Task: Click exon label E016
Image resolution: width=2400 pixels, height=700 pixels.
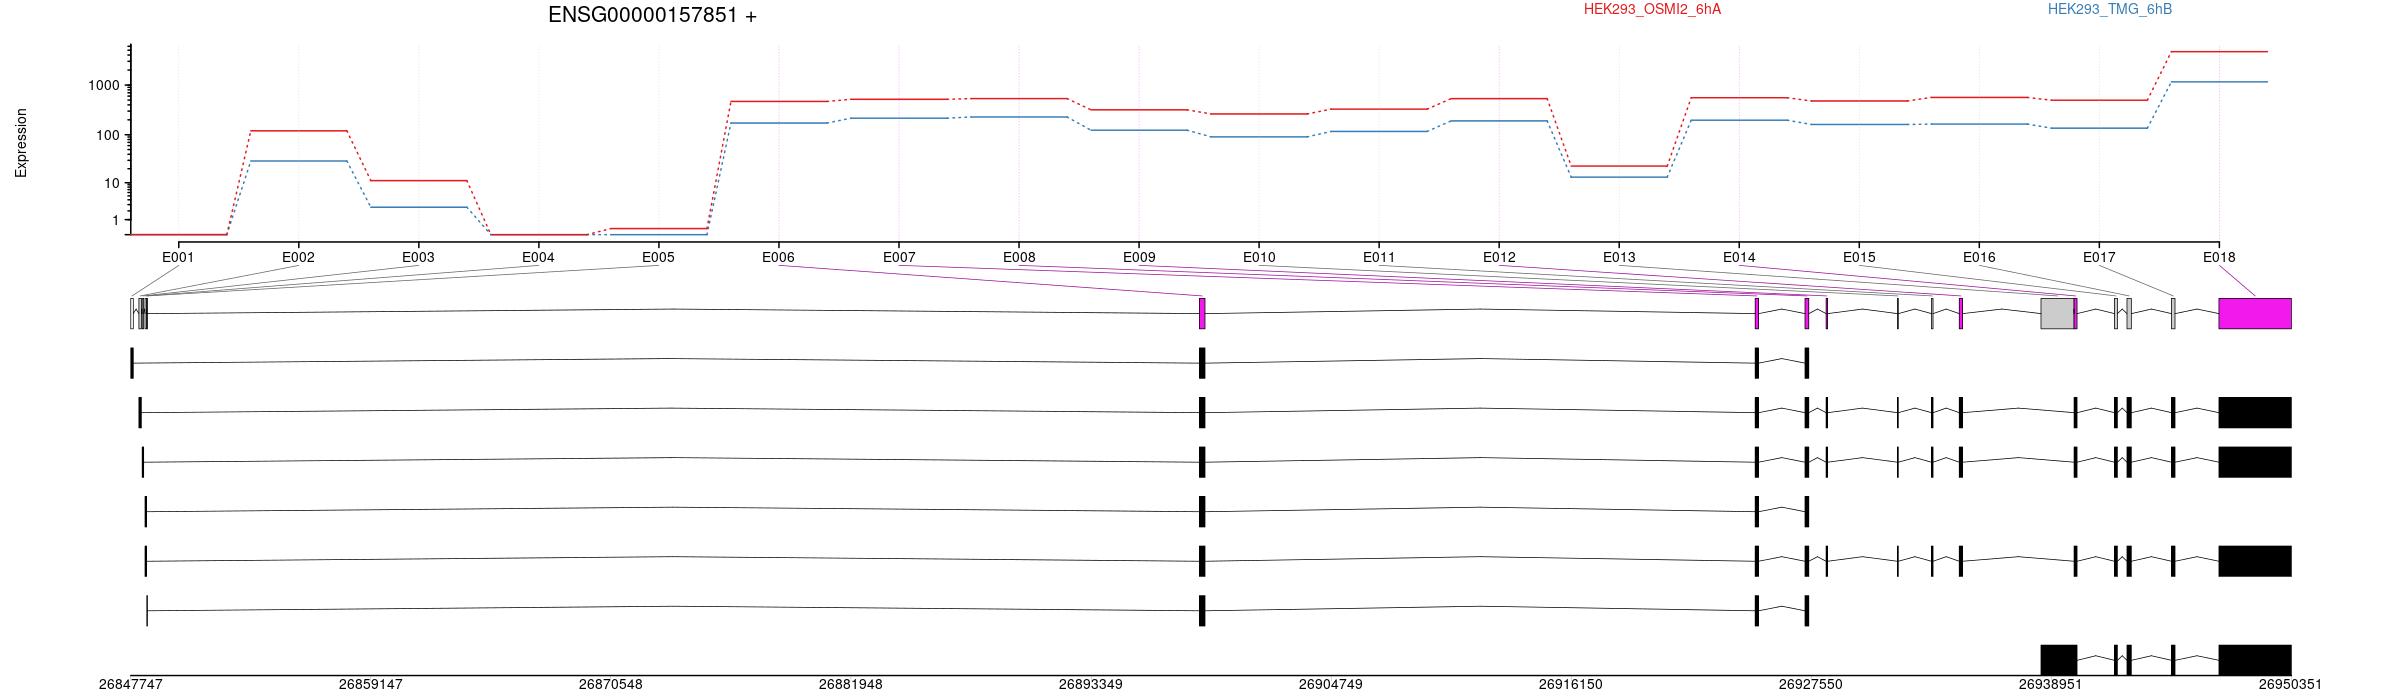Action: point(1979,257)
